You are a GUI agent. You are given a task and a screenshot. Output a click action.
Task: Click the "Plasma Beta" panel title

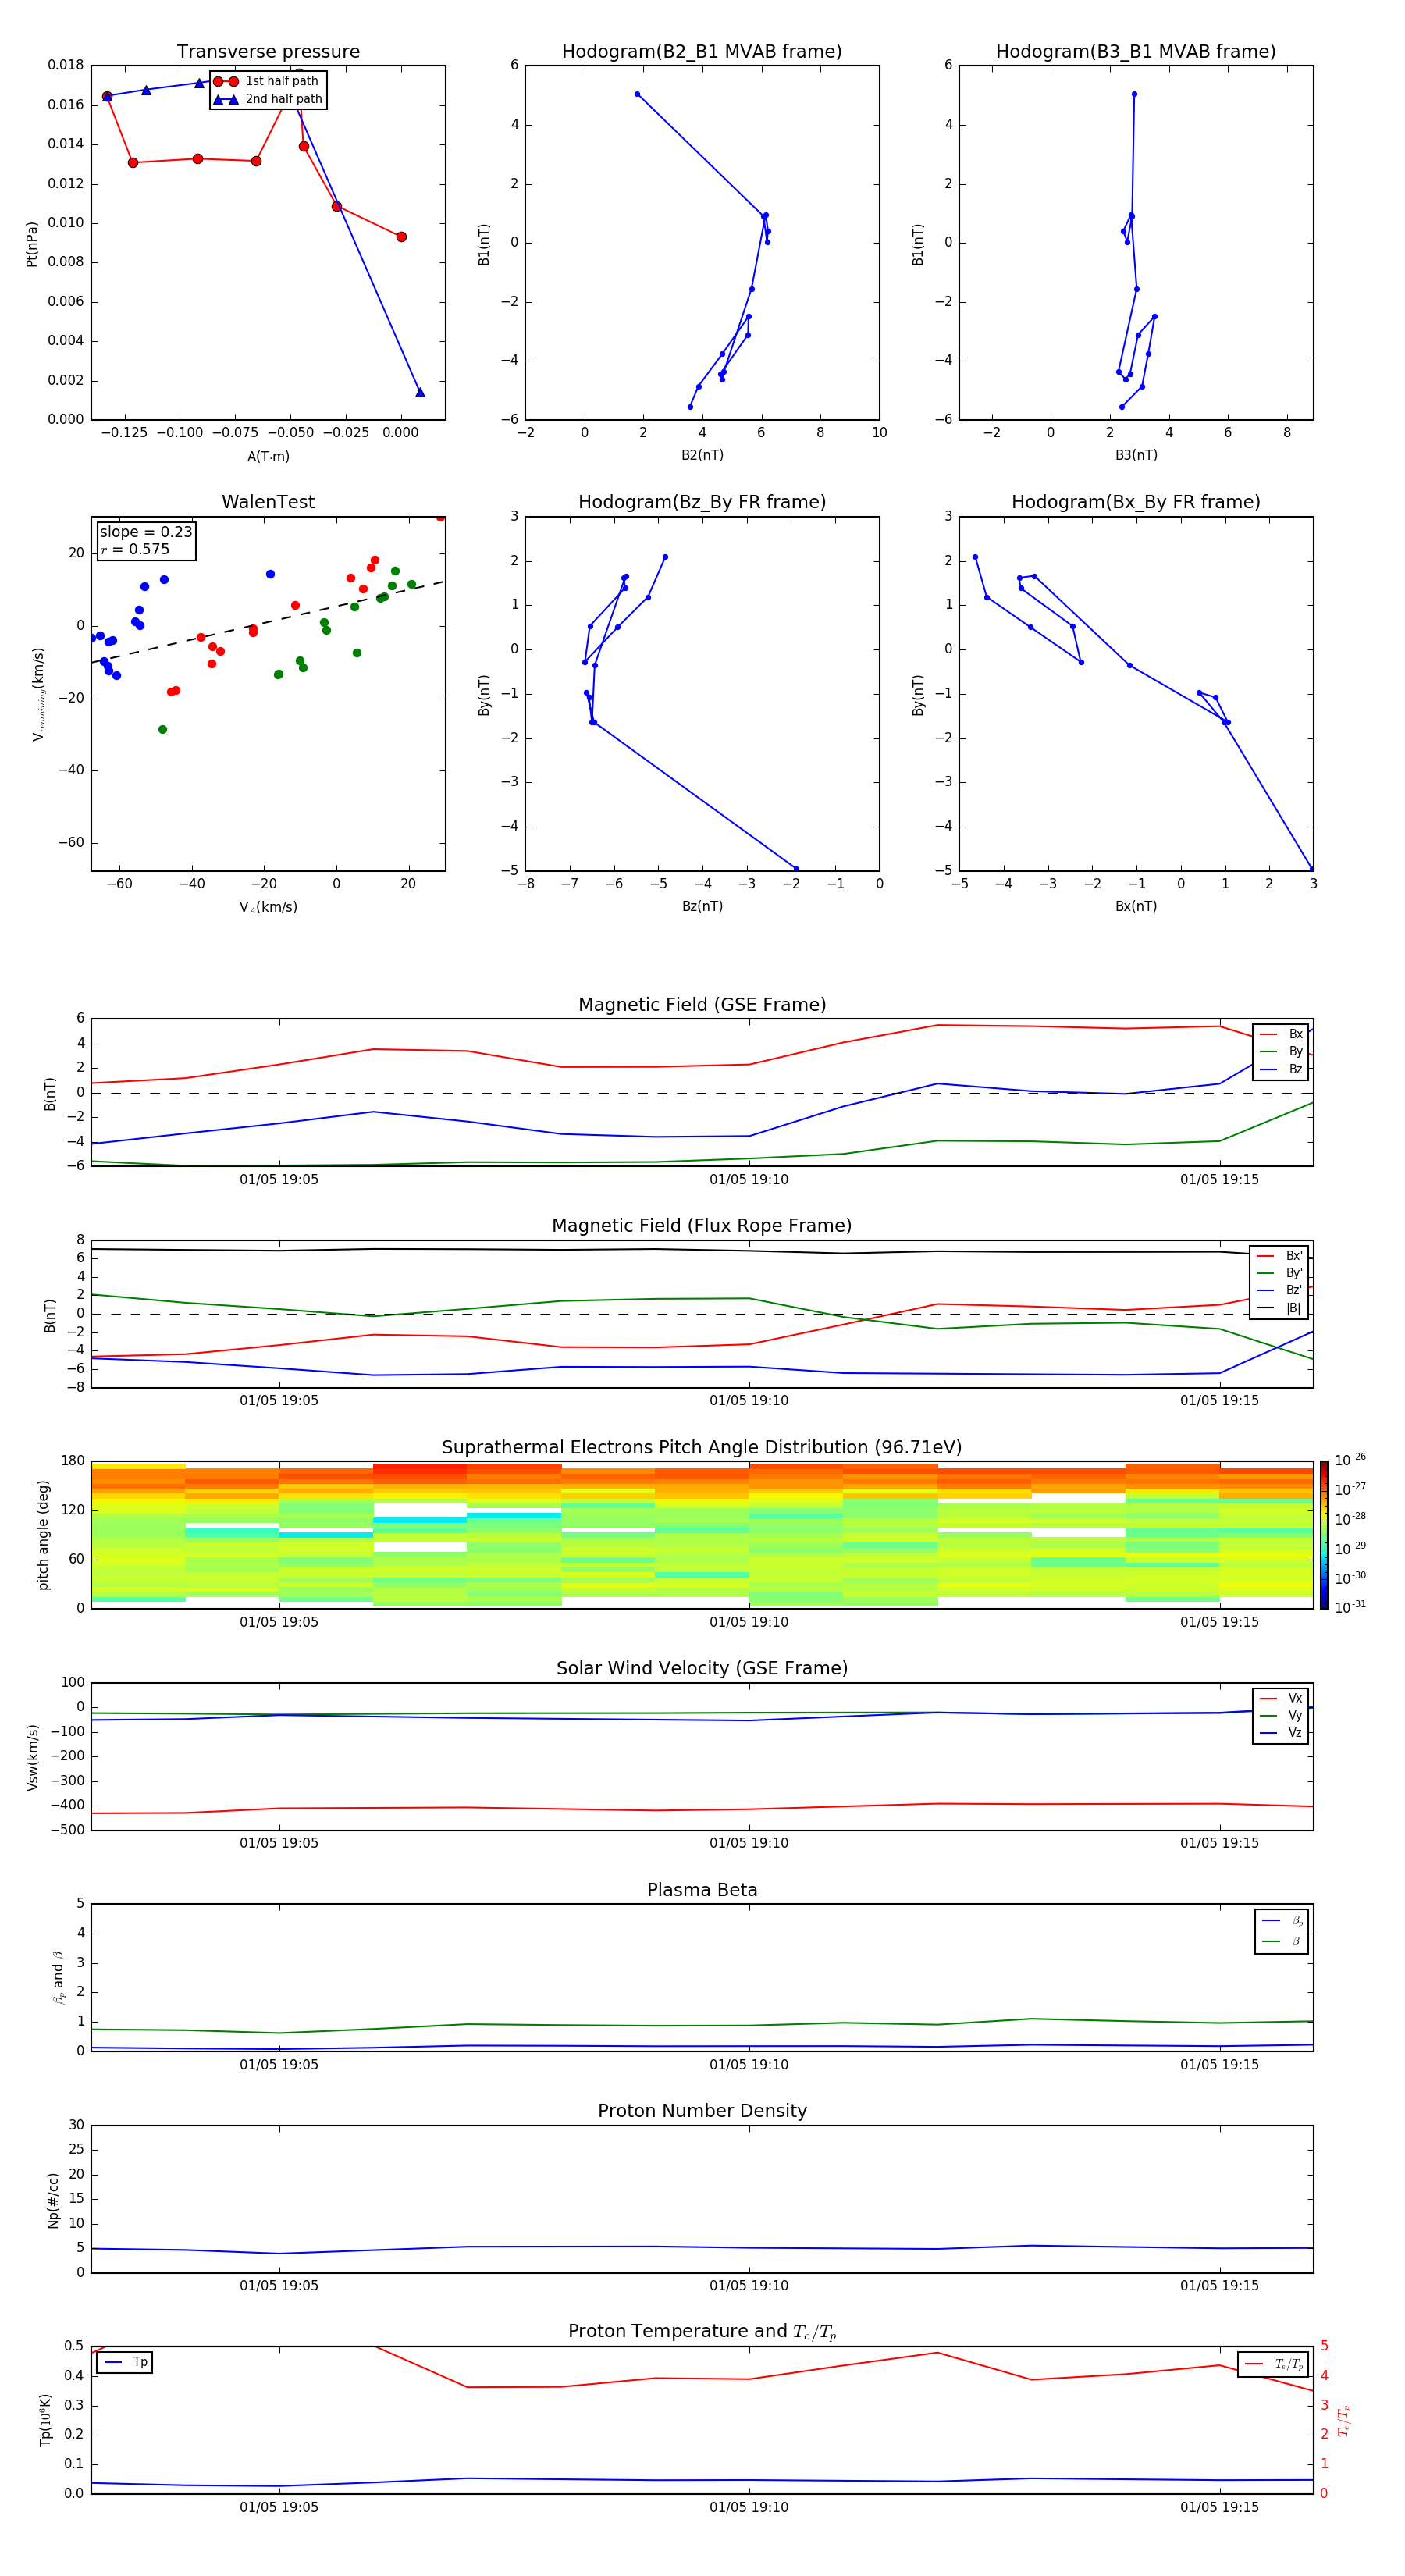tap(702, 1890)
